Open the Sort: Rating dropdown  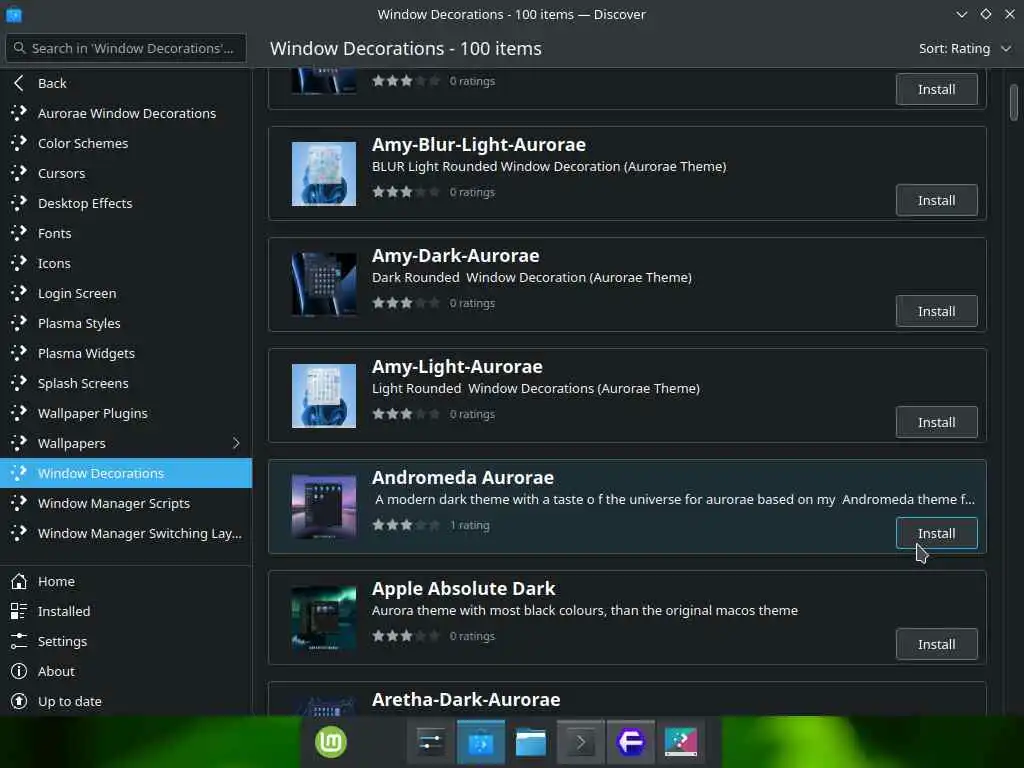965,48
